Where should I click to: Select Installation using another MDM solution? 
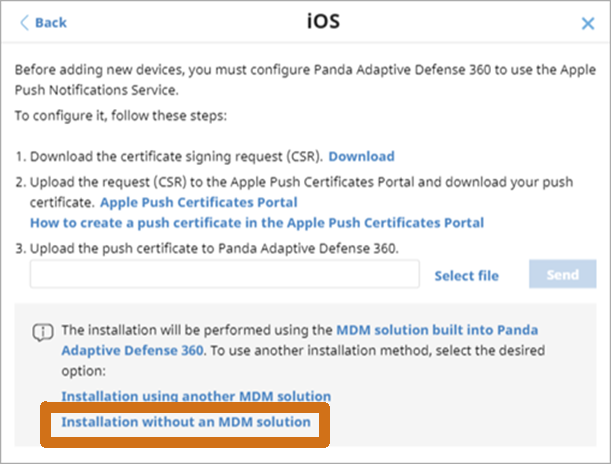coord(196,396)
